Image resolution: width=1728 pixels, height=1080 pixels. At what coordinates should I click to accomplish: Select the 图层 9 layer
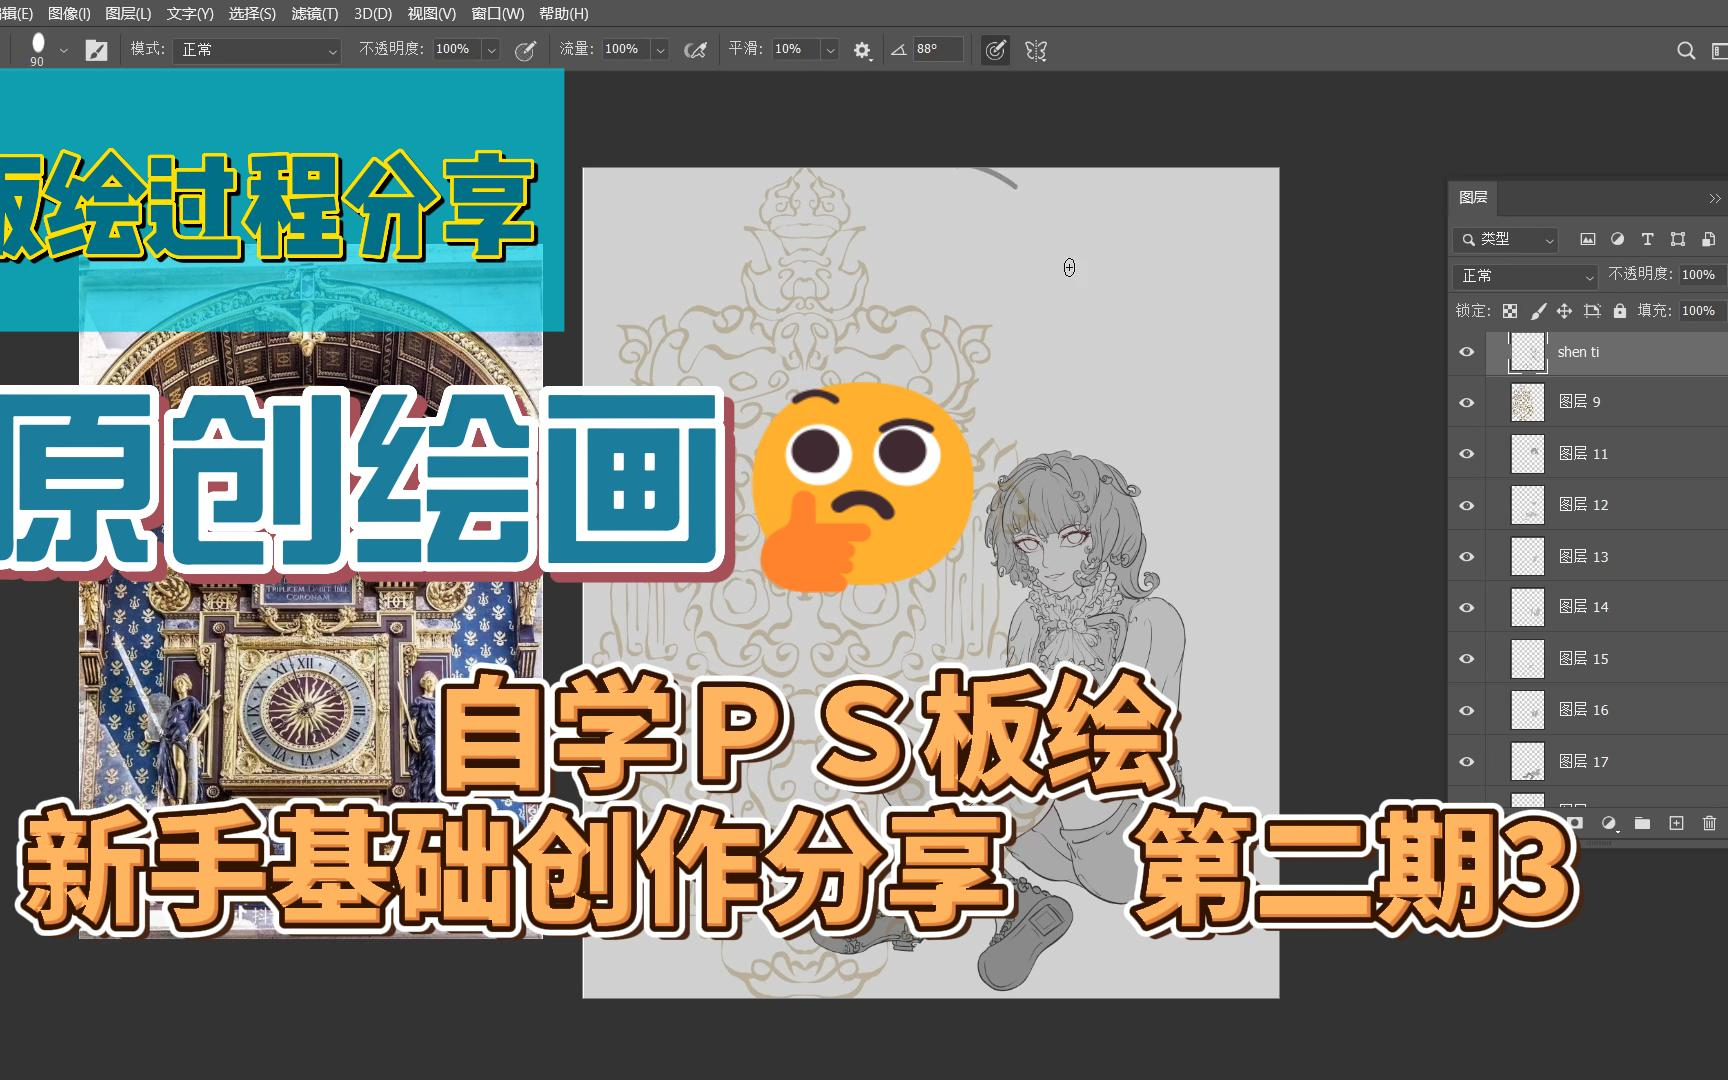tap(1600, 402)
